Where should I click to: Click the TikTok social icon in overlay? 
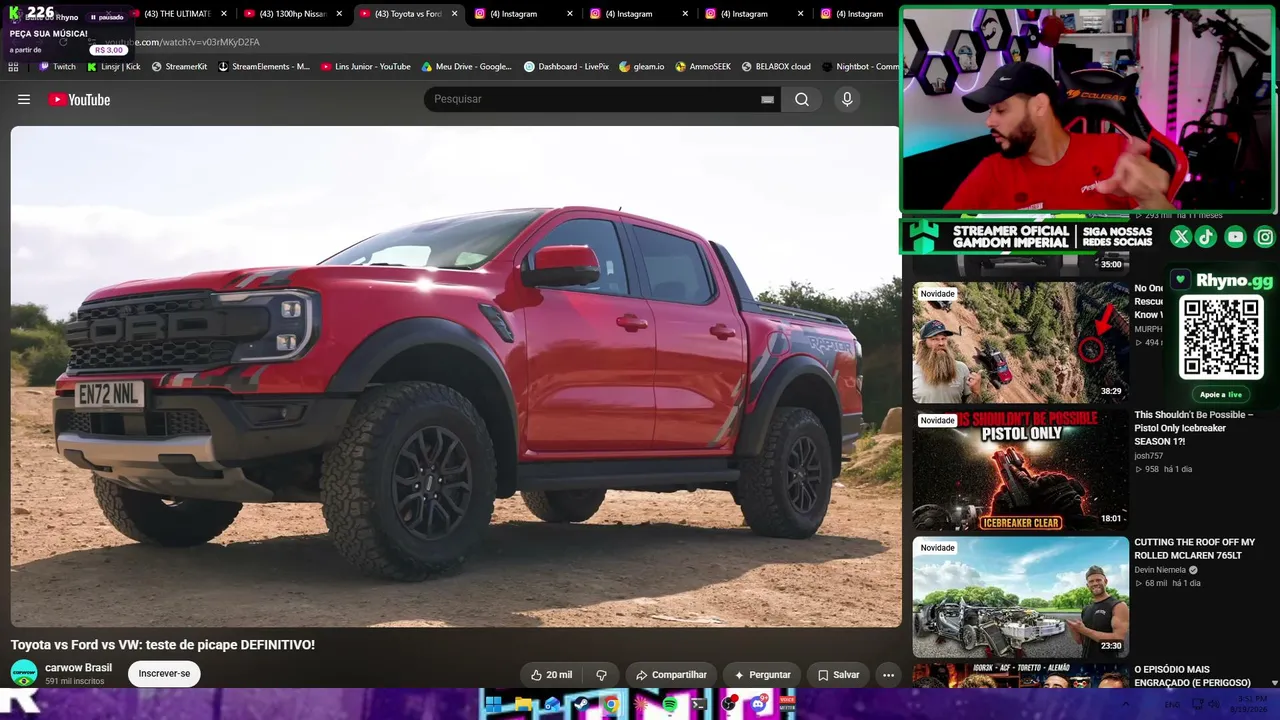1206,237
